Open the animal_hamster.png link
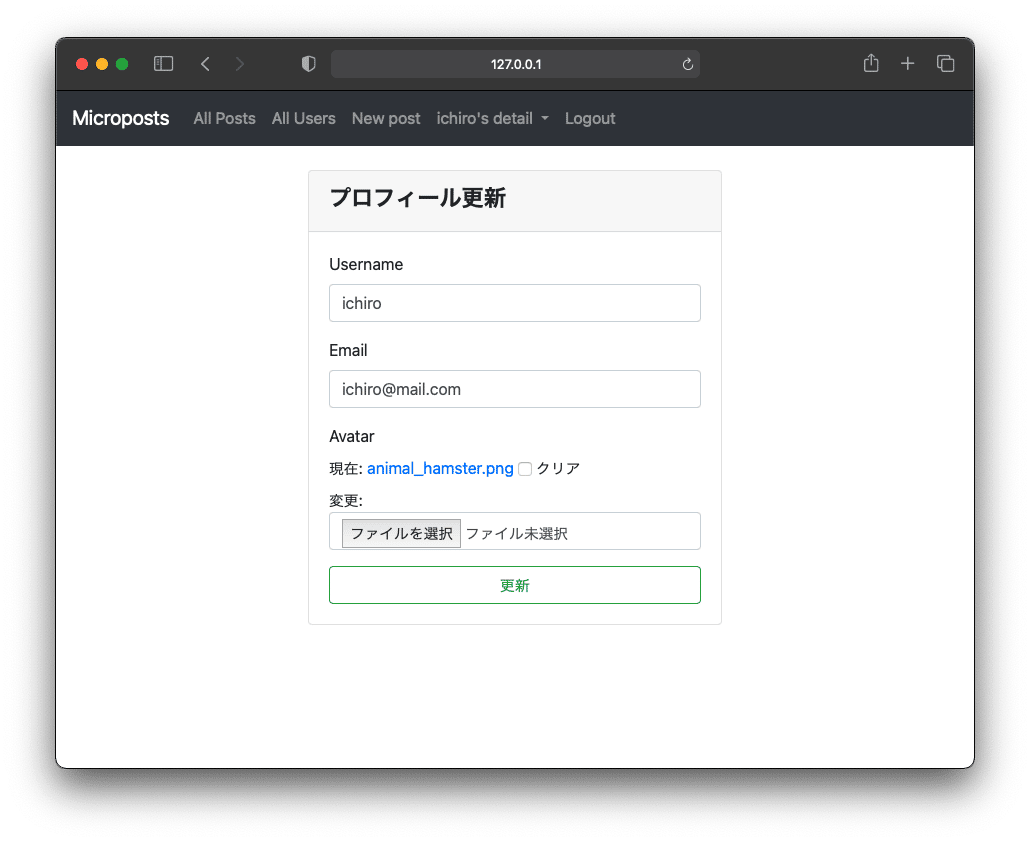 point(440,468)
